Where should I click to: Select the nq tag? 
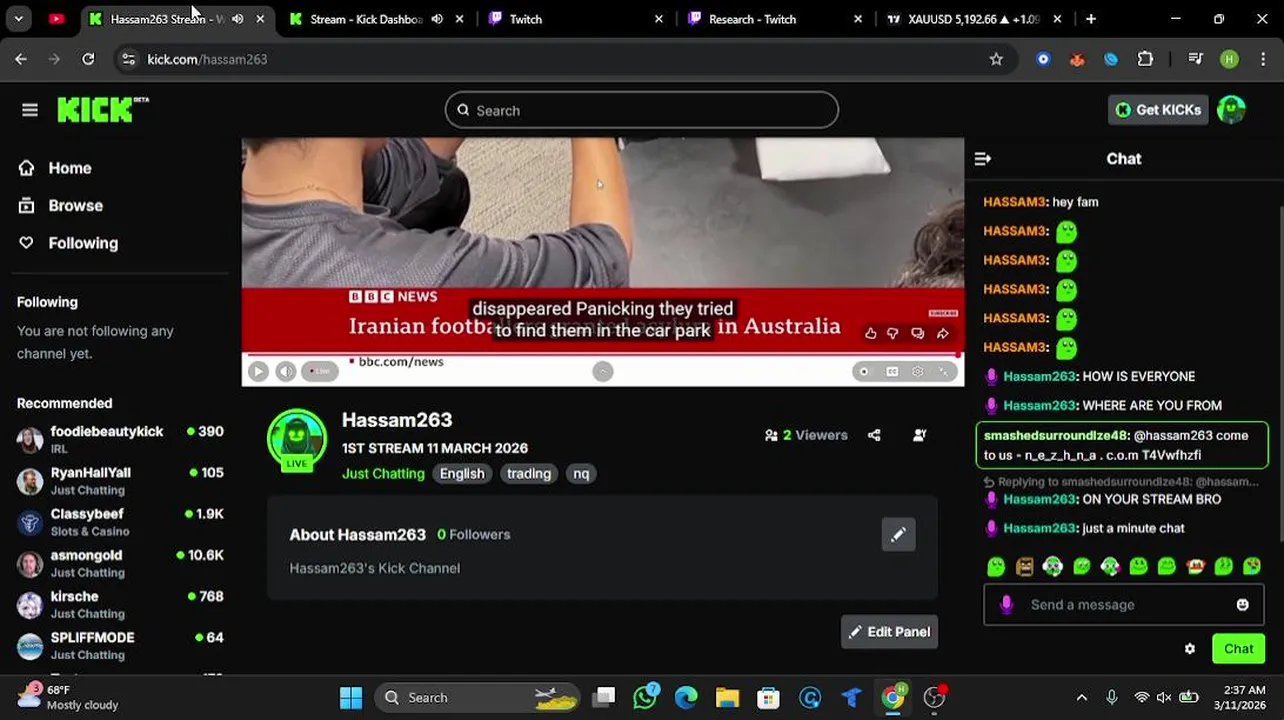click(x=581, y=474)
